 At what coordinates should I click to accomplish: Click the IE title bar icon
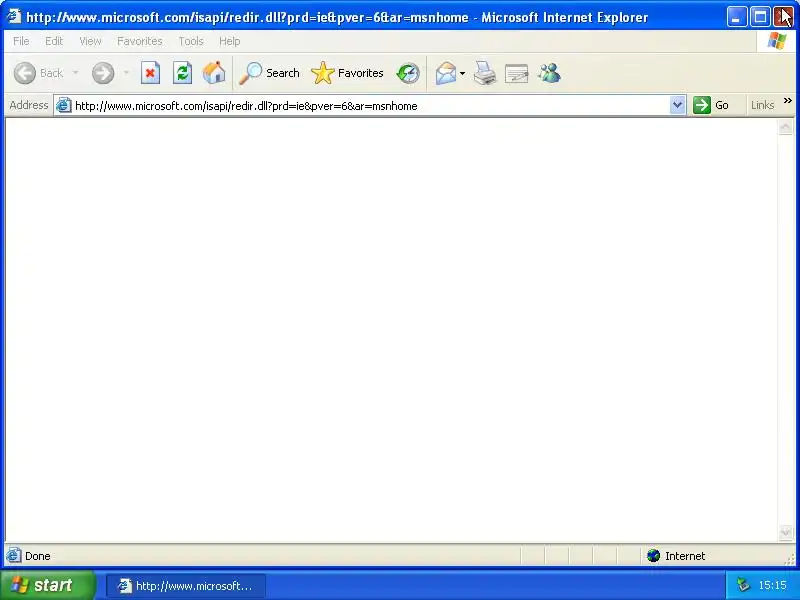tap(14, 17)
